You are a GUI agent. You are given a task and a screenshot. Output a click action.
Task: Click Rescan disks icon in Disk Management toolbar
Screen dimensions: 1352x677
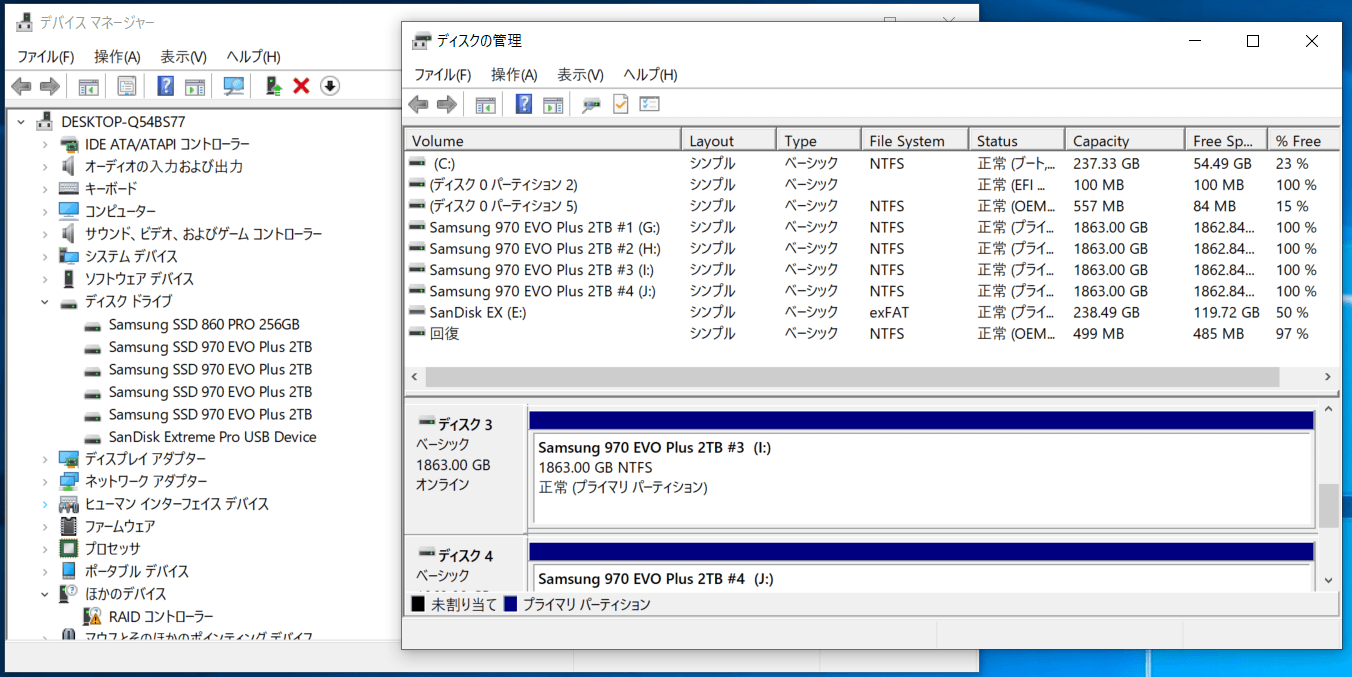592,104
